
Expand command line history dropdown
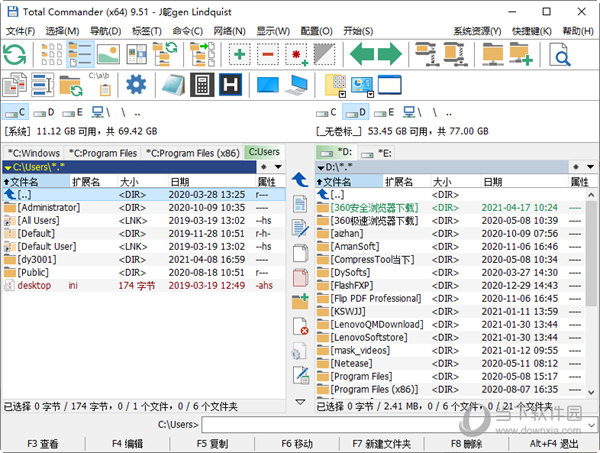(x=591, y=425)
